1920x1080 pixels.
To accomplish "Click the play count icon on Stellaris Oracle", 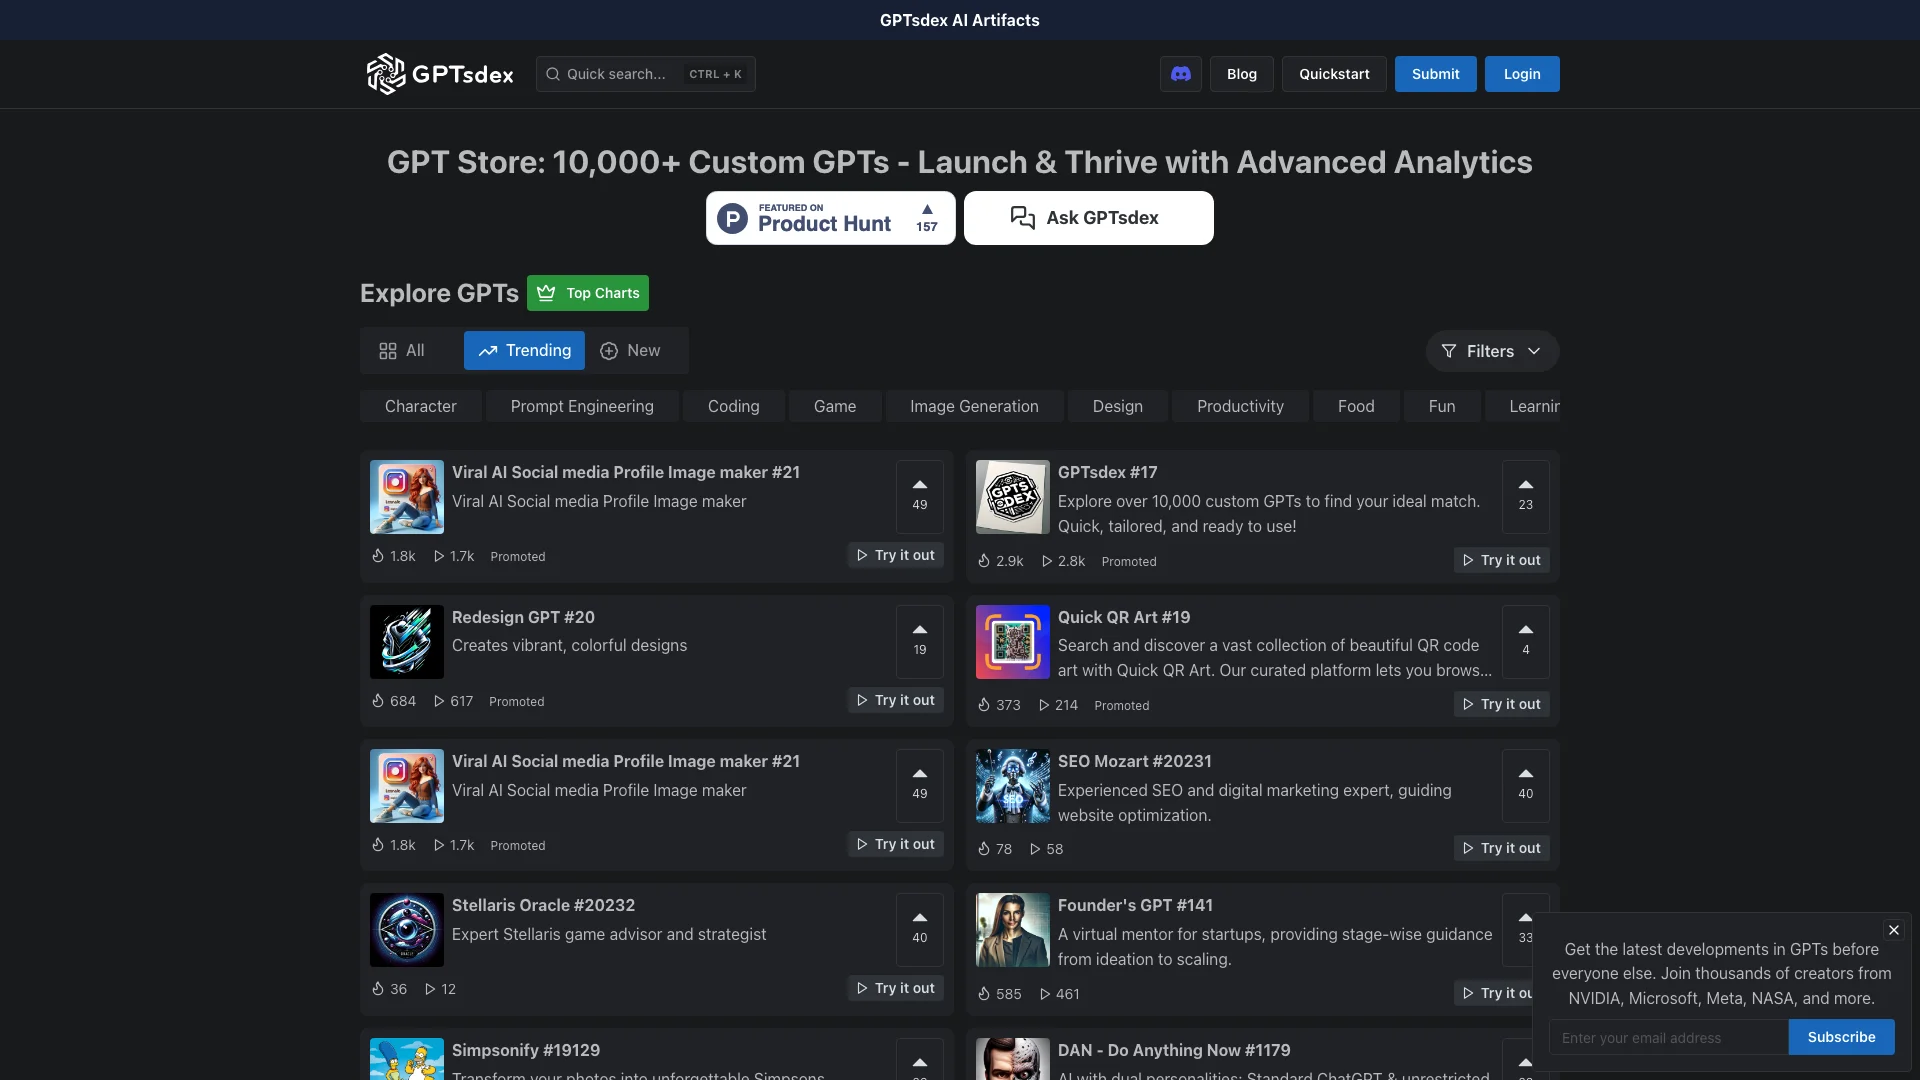I will (x=430, y=989).
